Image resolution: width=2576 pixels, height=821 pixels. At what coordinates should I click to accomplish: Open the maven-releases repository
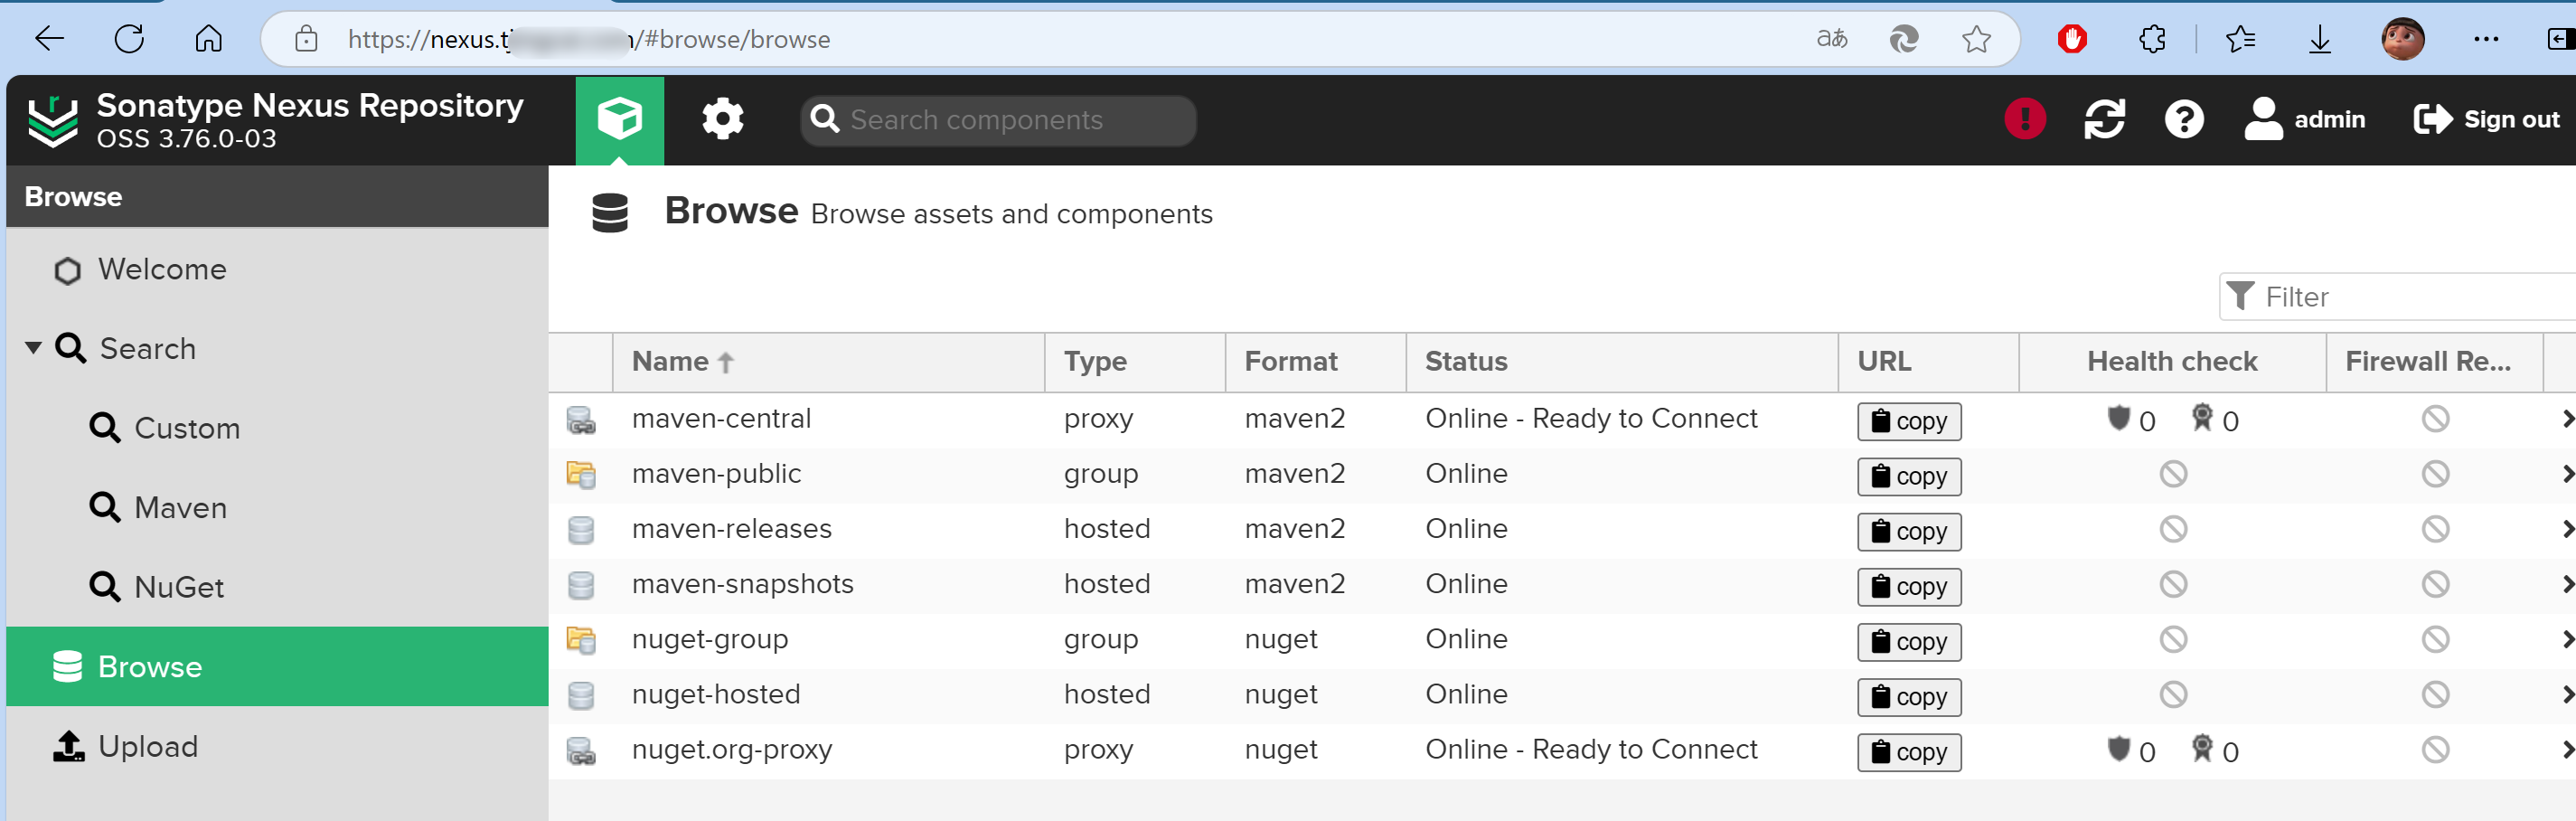point(731,529)
